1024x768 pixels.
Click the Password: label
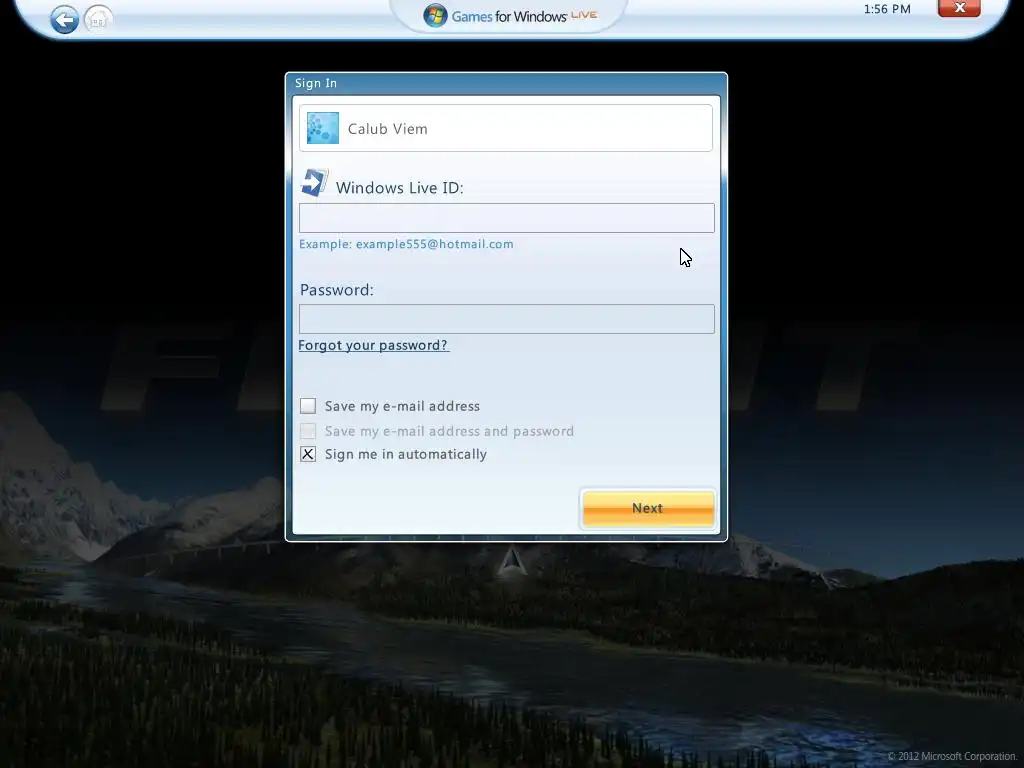pyautogui.click(x=336, y=290)
